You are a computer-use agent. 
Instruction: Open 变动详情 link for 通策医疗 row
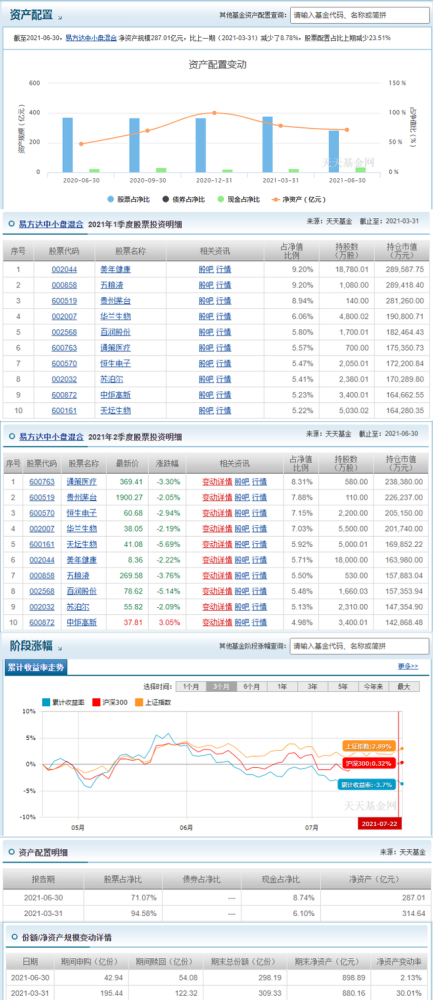(217, 482)
